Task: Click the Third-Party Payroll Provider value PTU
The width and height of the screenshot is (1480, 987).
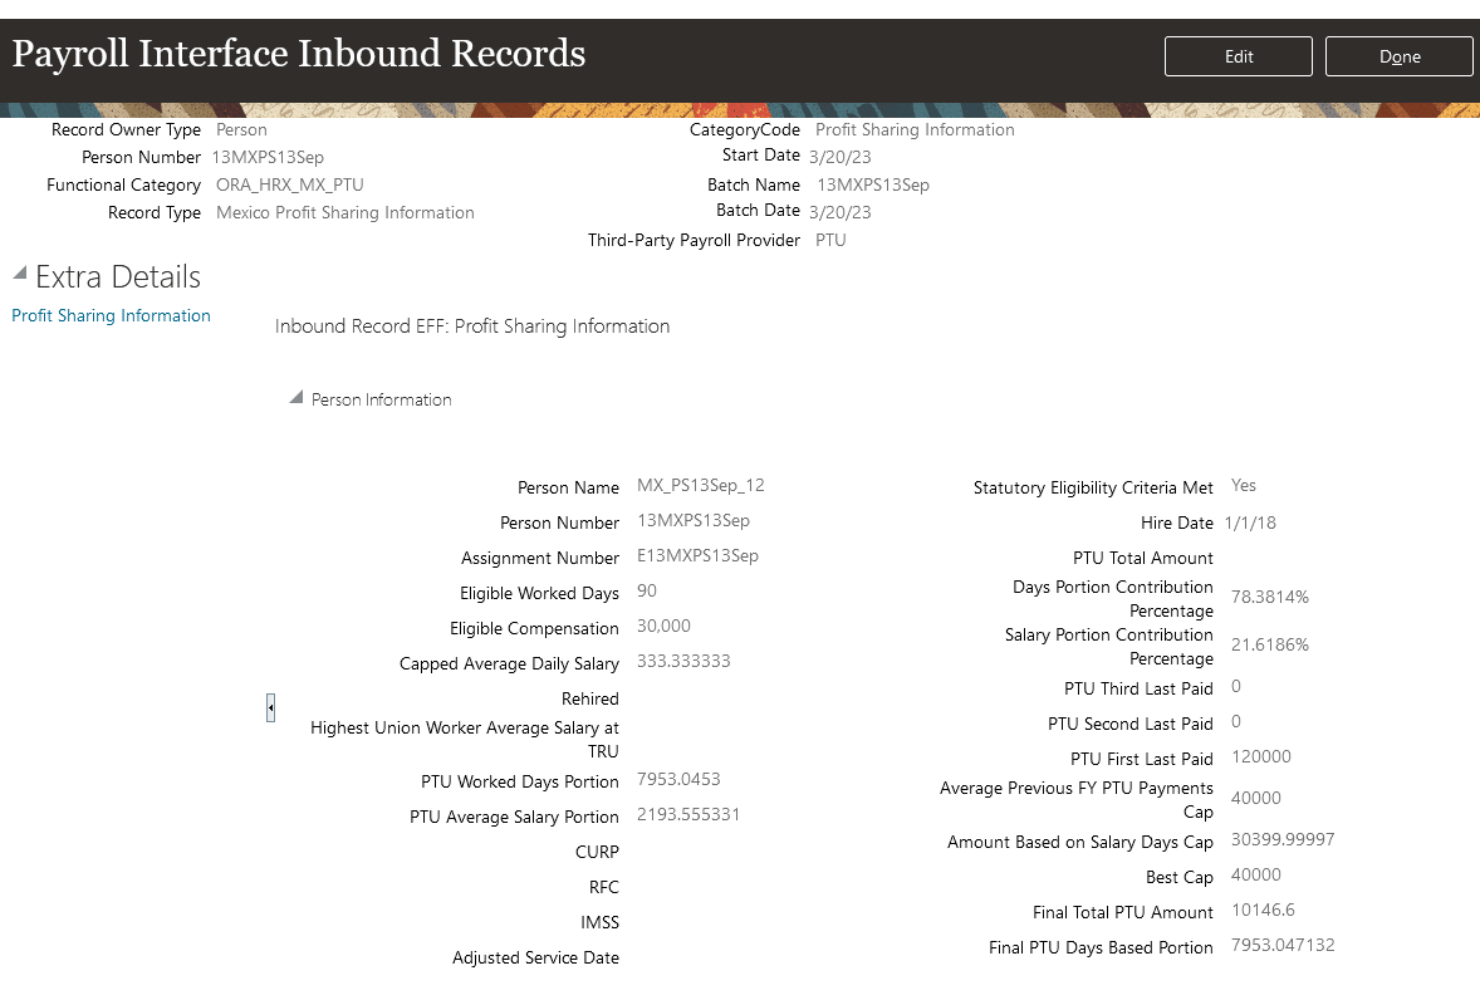Action: coord(831,241)
